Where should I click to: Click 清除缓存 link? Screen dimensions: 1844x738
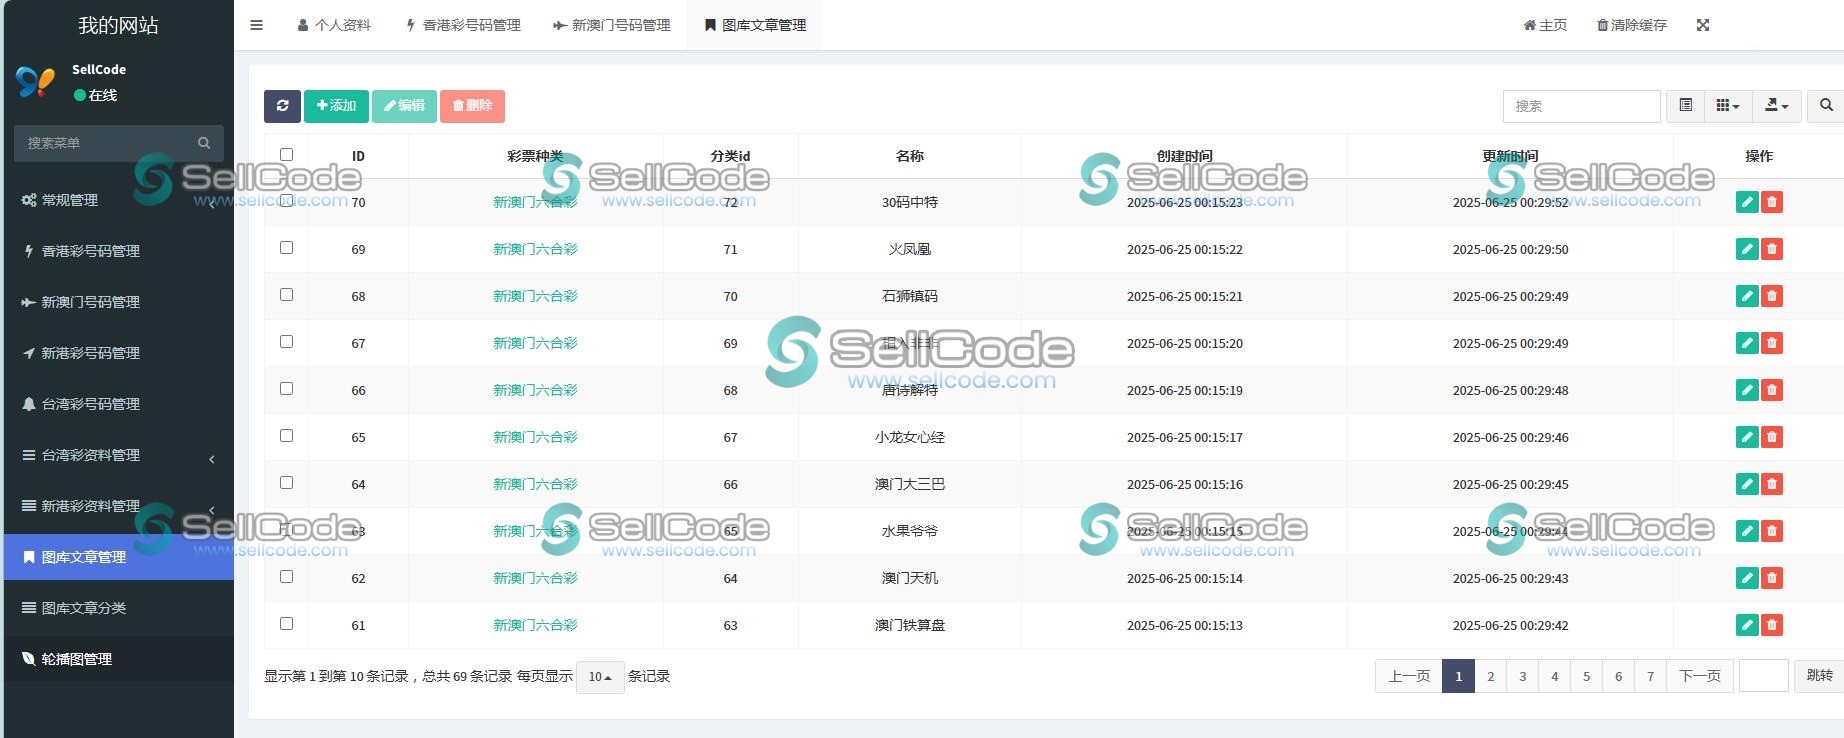point(1632,25)
